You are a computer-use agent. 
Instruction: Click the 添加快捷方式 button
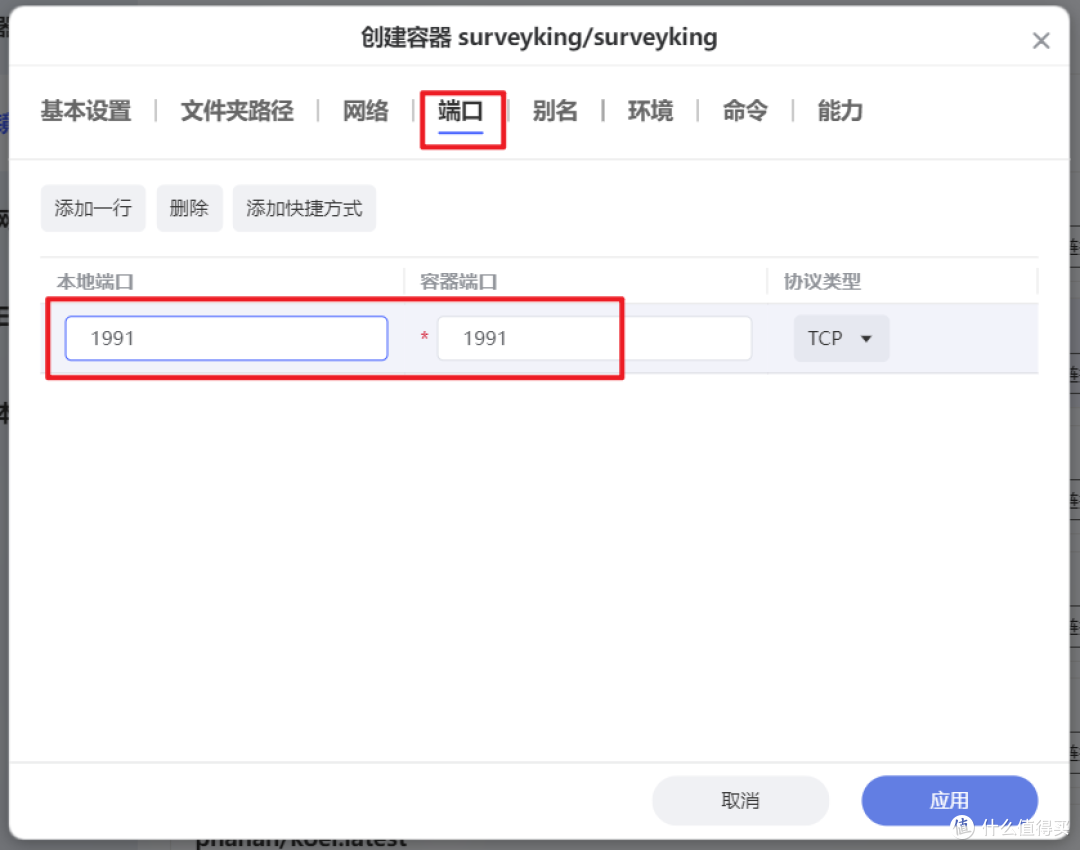(x=304, y=208)
